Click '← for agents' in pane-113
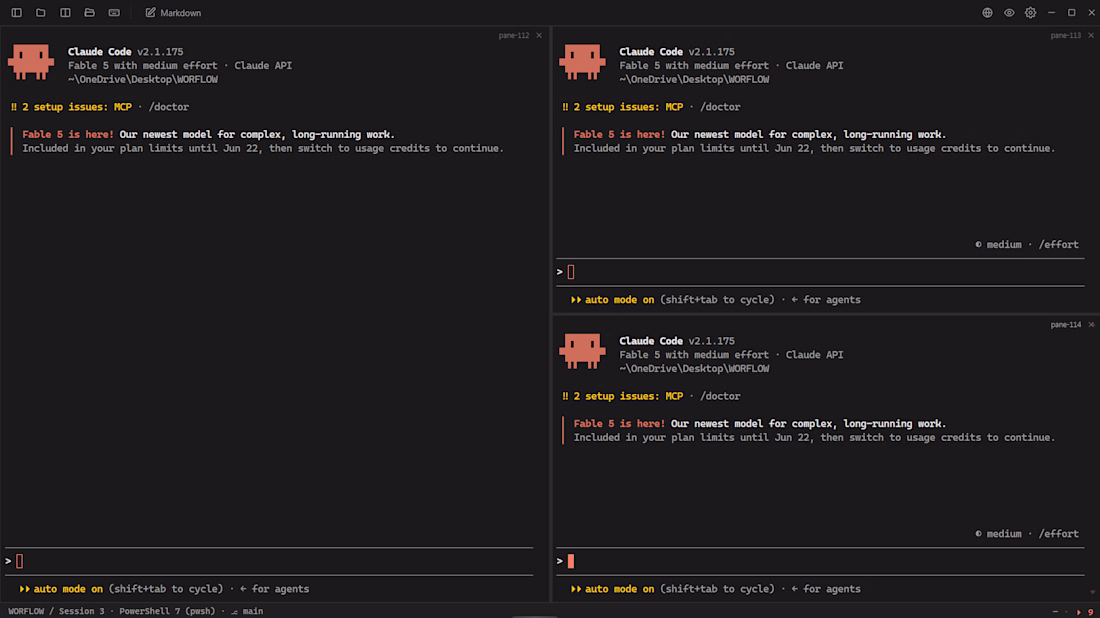The width and height of the screenshot is (1100, 618). [x=826, y=300]
